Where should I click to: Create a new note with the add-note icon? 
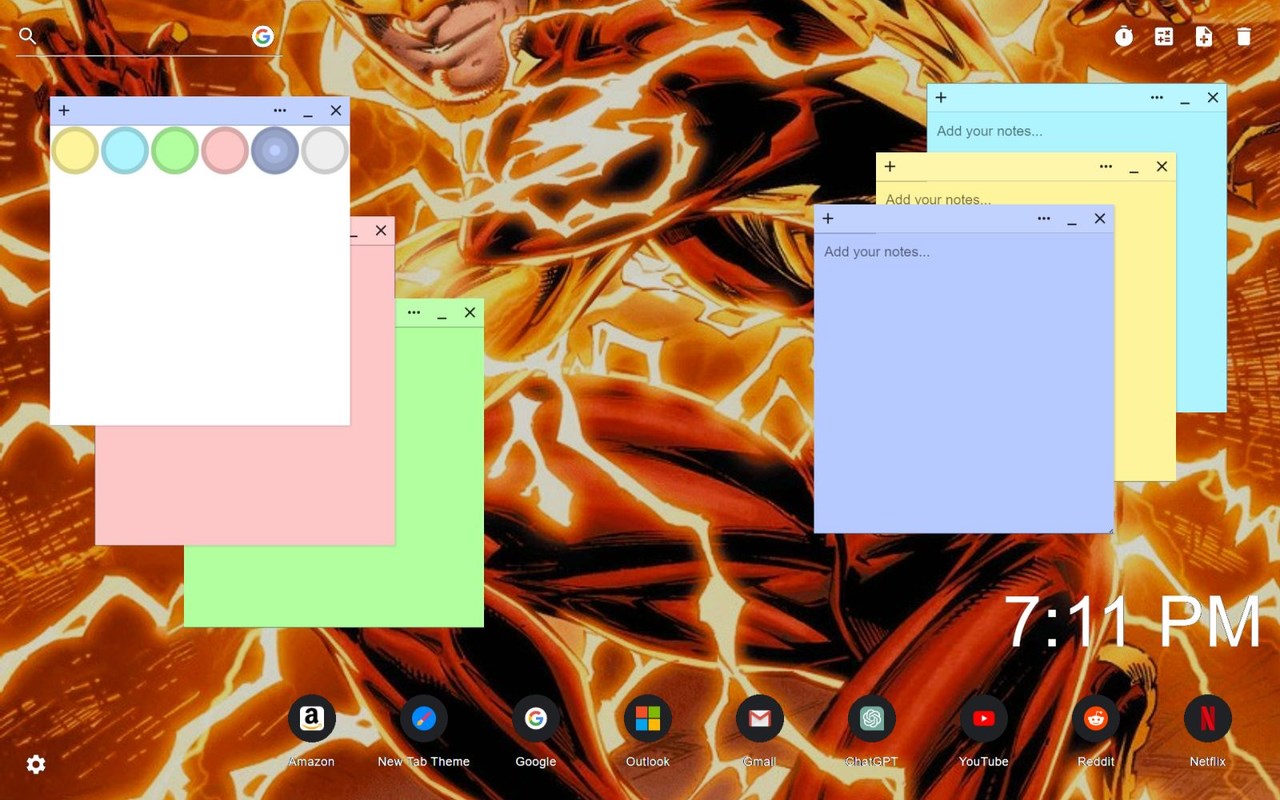[1204, 37]
